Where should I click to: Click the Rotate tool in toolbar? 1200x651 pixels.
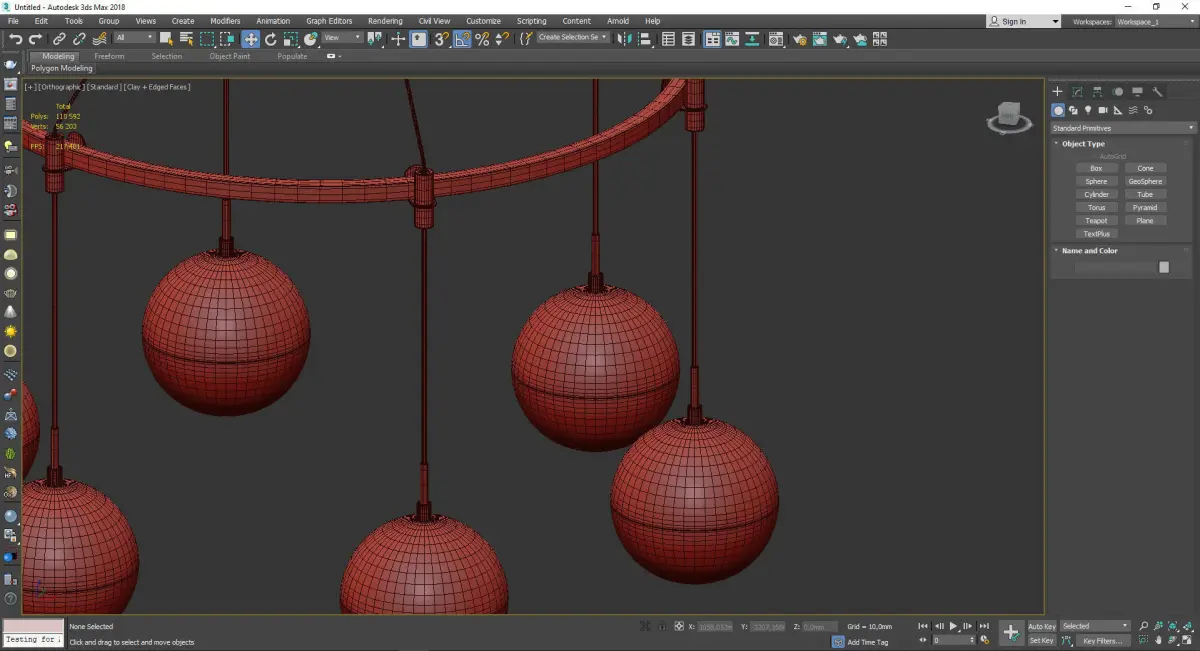[x=270, y=39]
